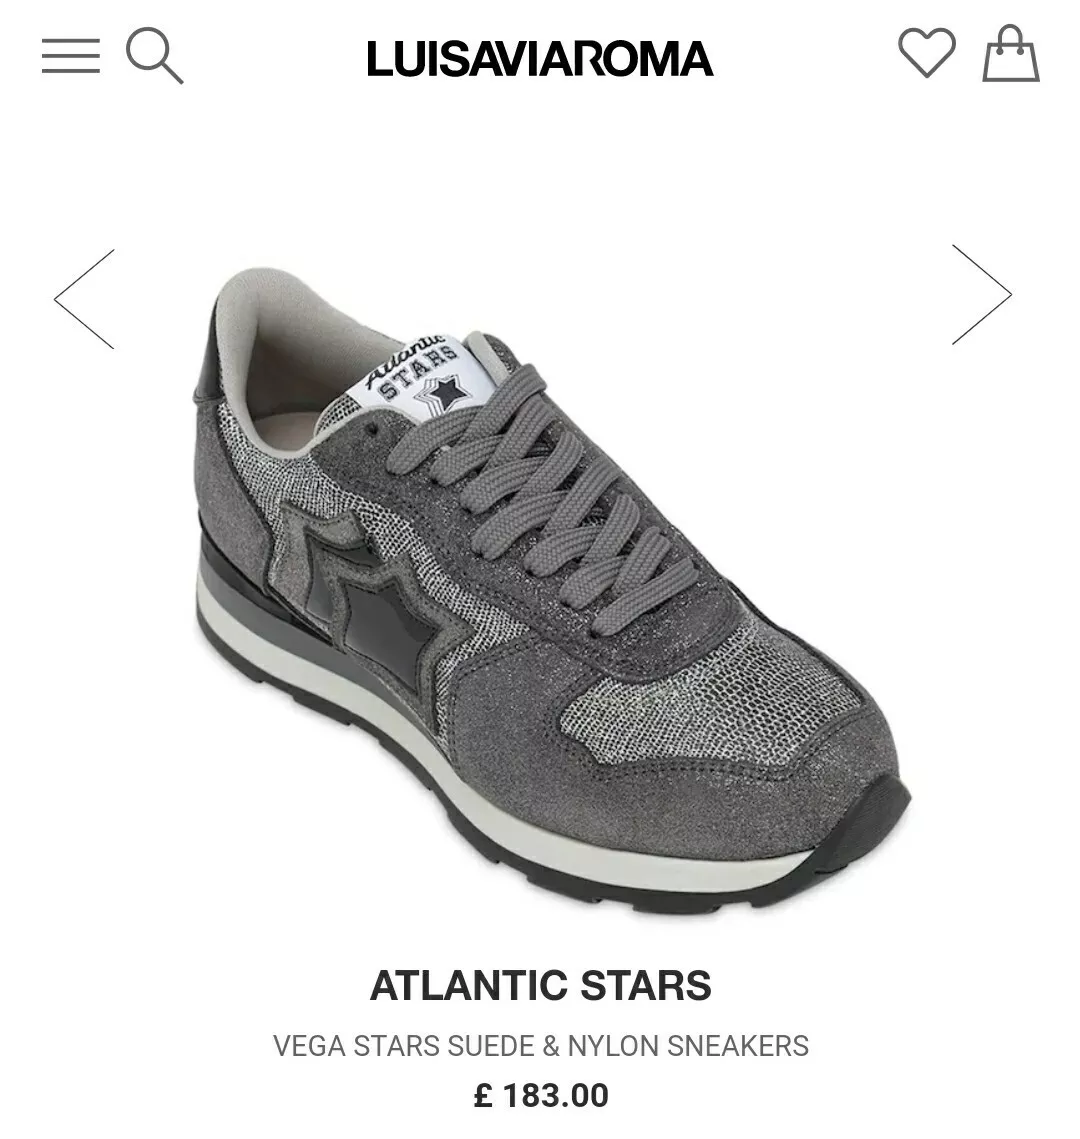The height and width of the screenshot is (1139, 1080).
Task: View items in the shopping bag
Action: pos(1011,54)
